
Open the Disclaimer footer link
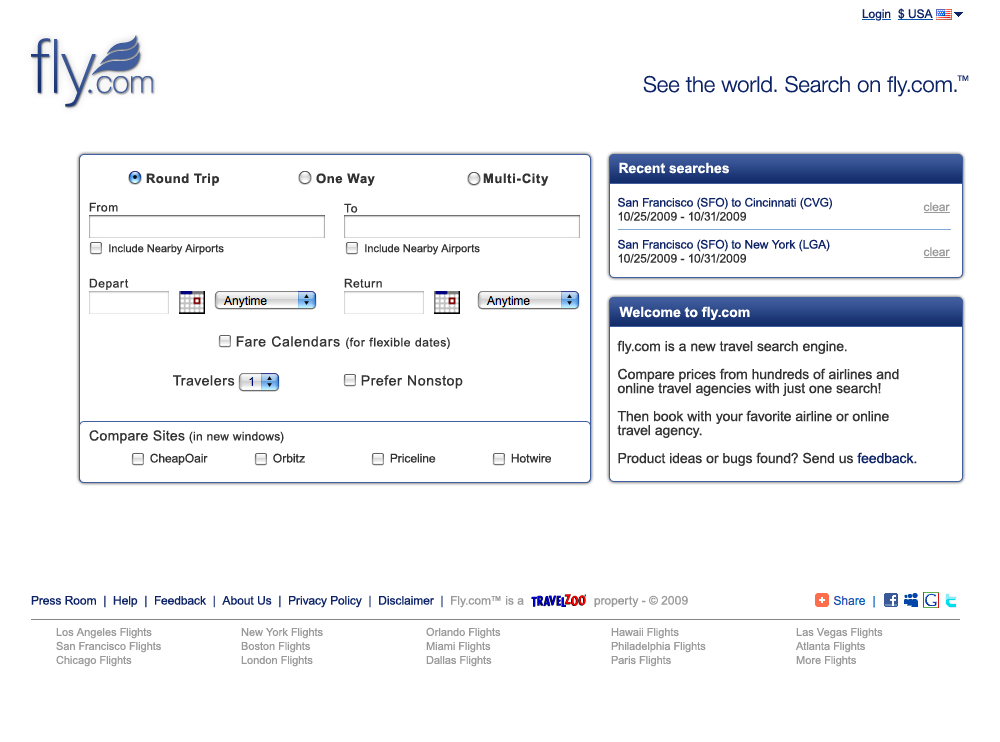pyautogui.click(x=406, y=600)
